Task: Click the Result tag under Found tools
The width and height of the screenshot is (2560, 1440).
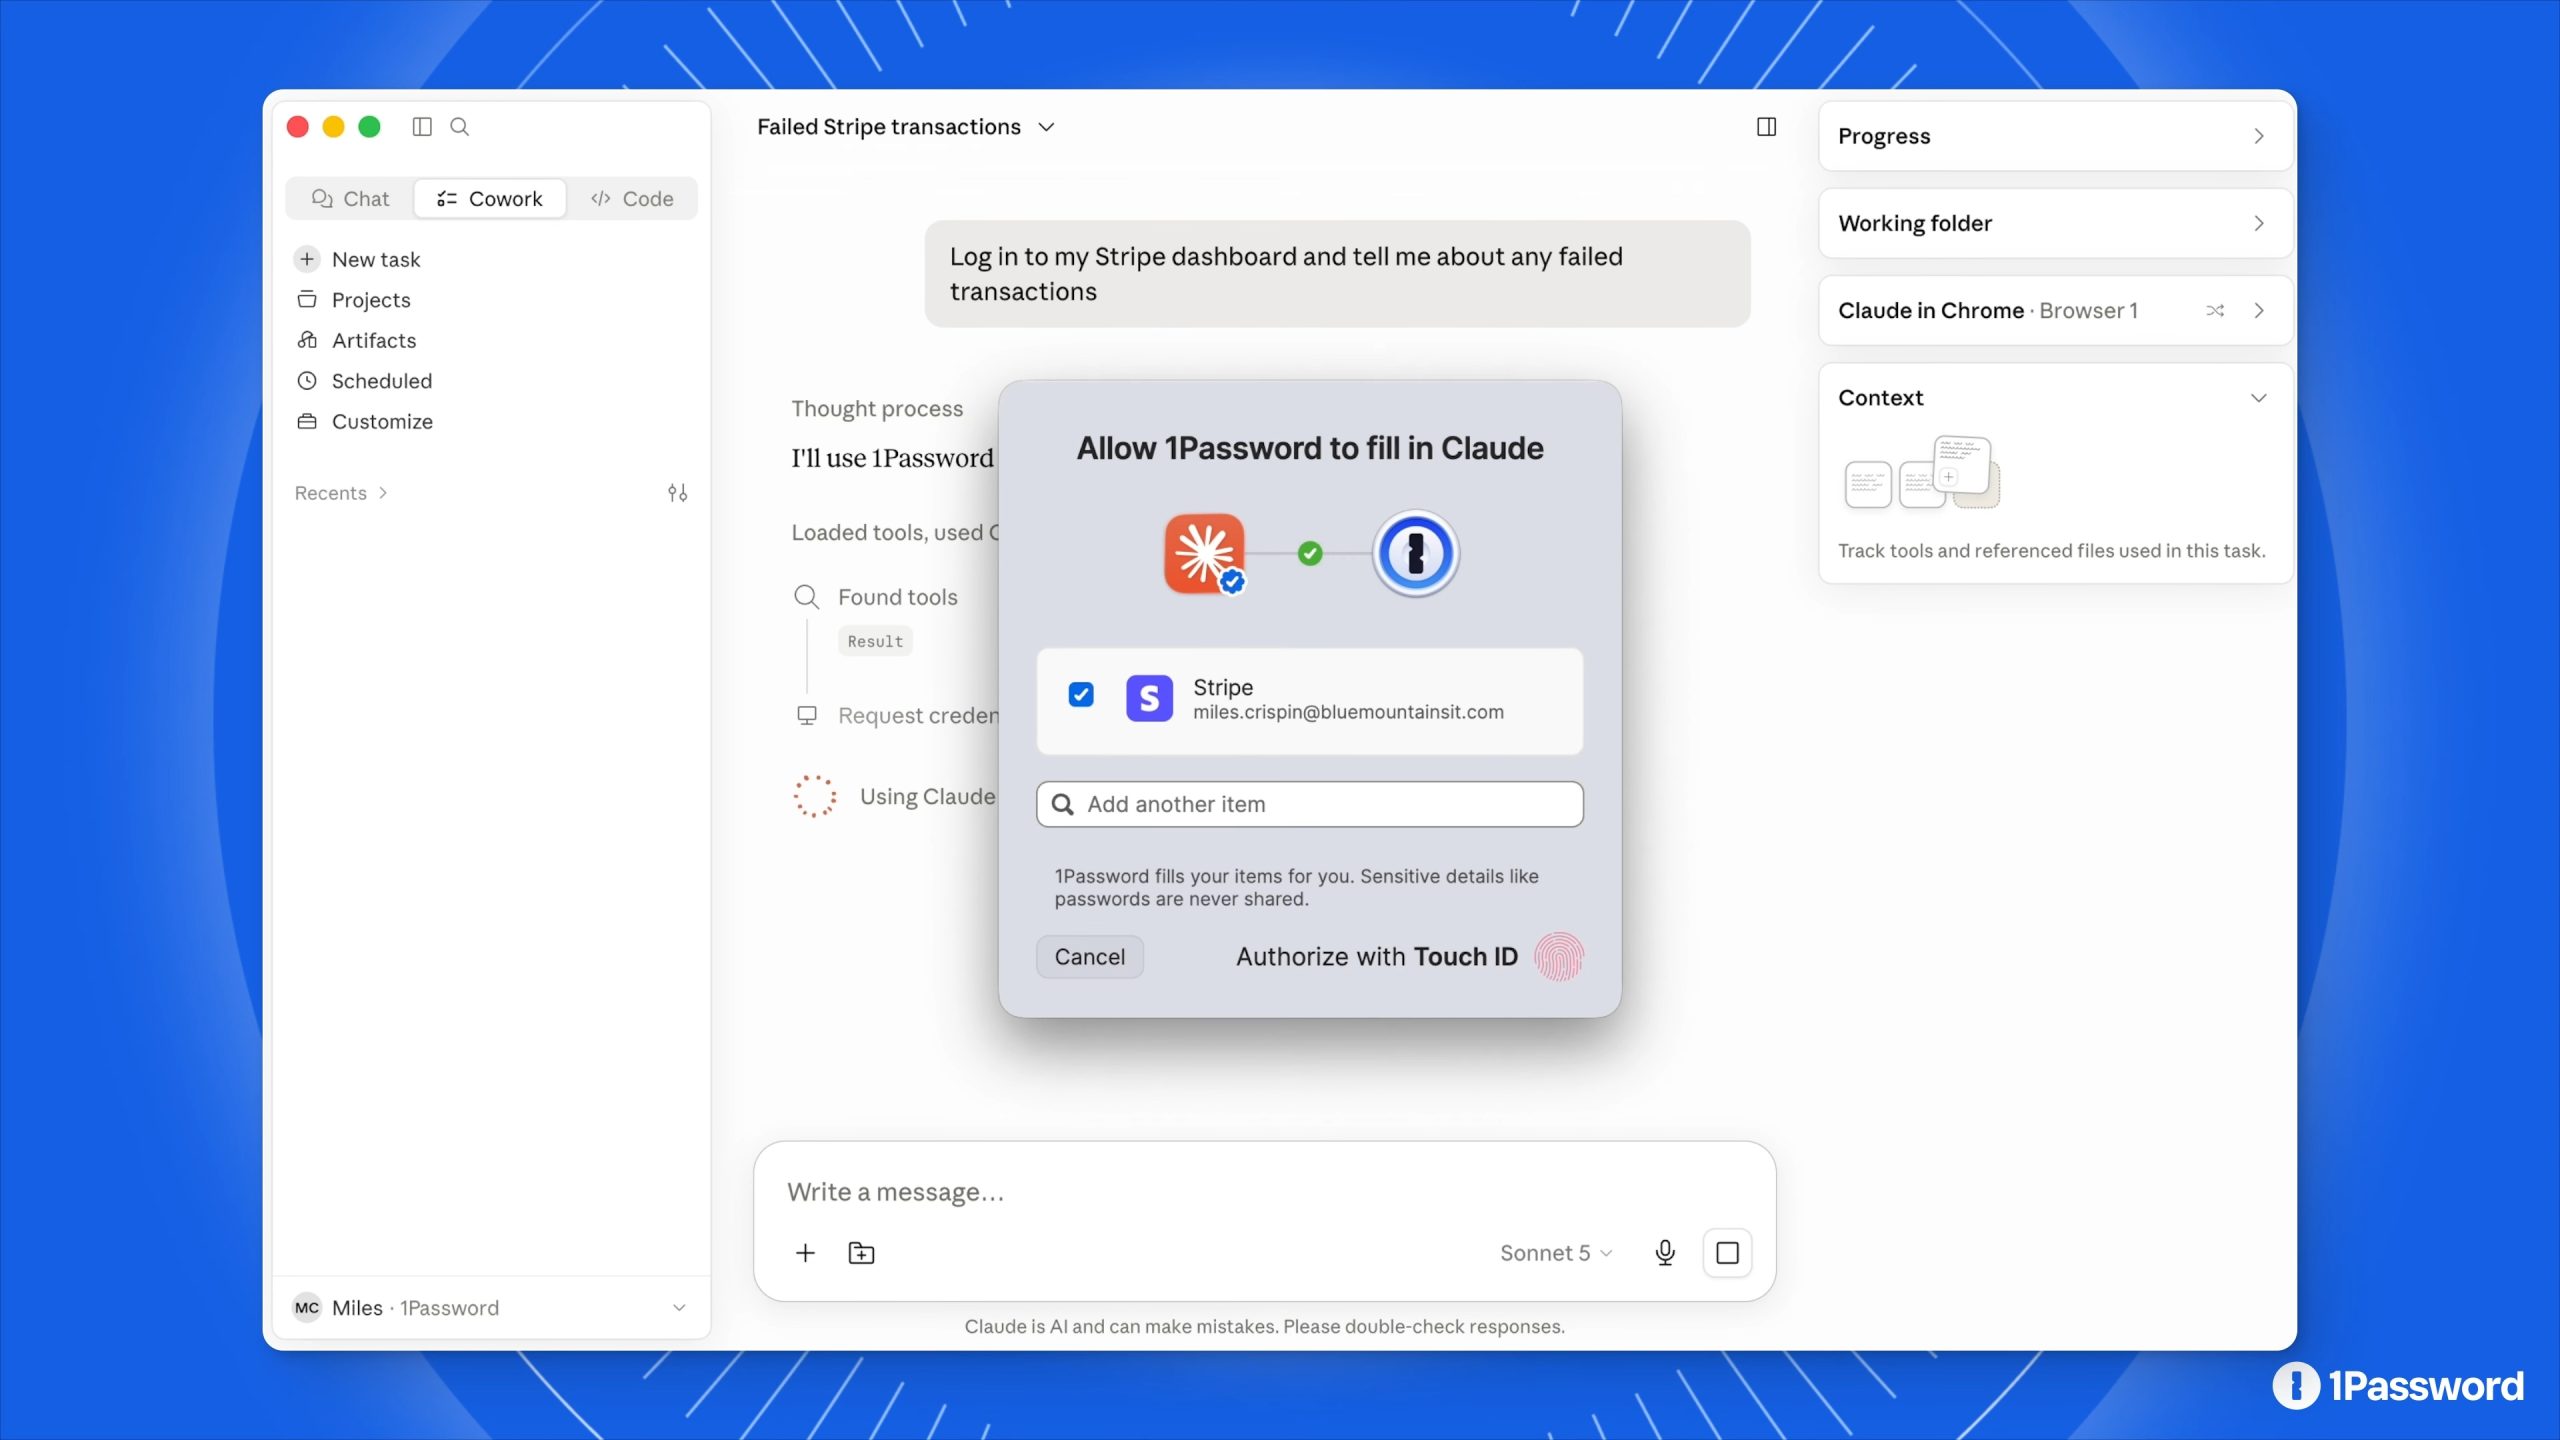Action: click(875, 642)
